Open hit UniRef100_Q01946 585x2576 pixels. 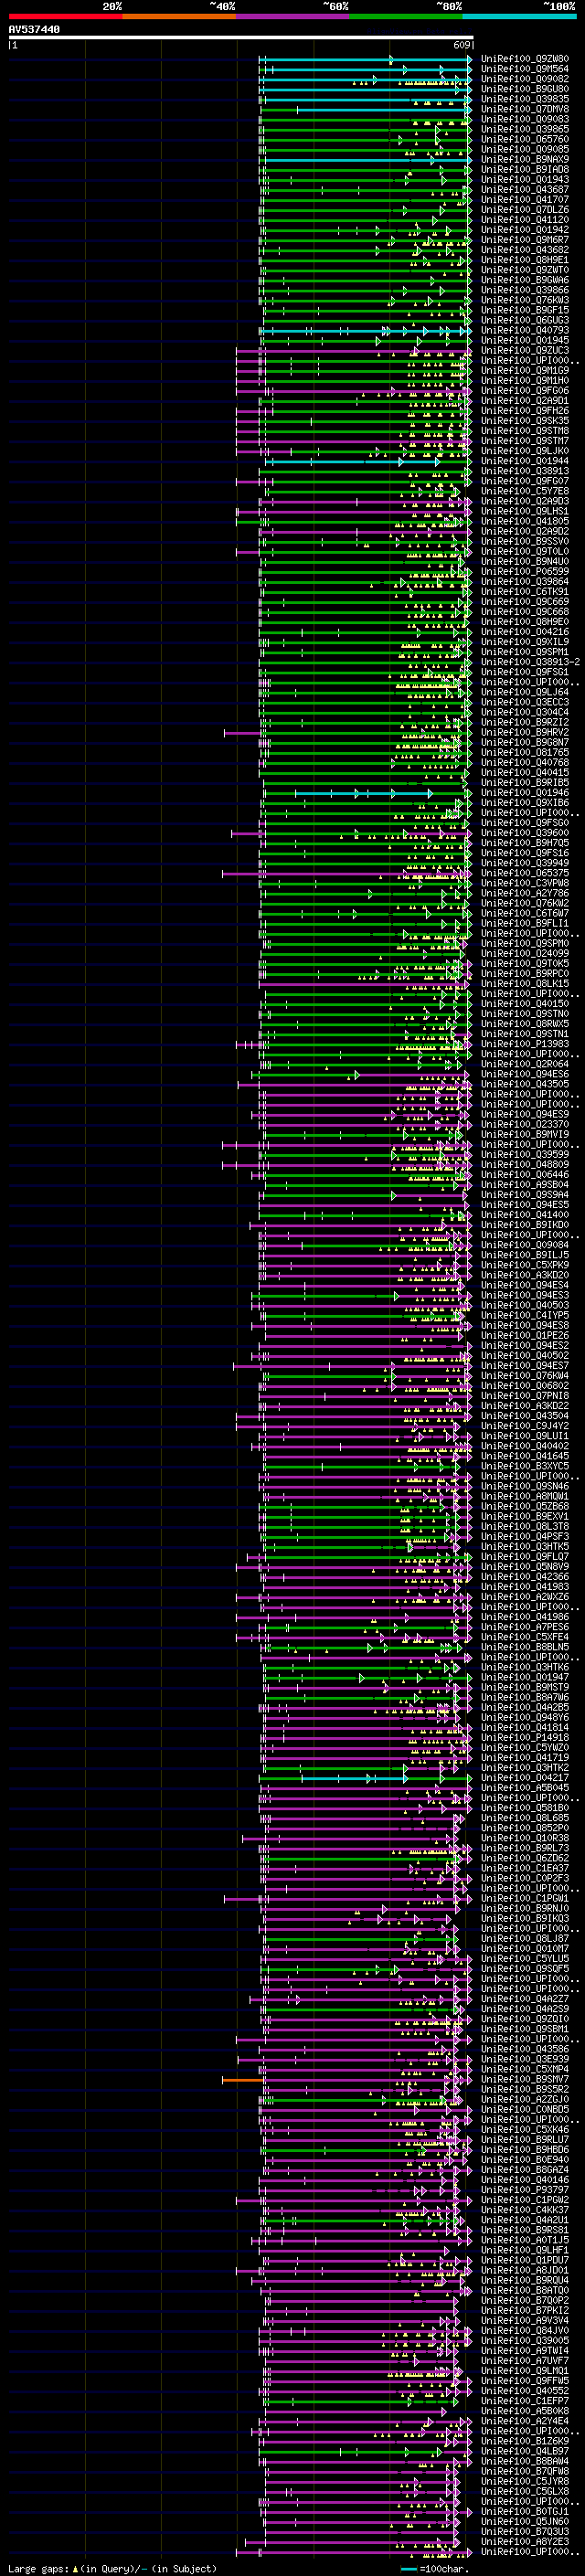point(525,793)
